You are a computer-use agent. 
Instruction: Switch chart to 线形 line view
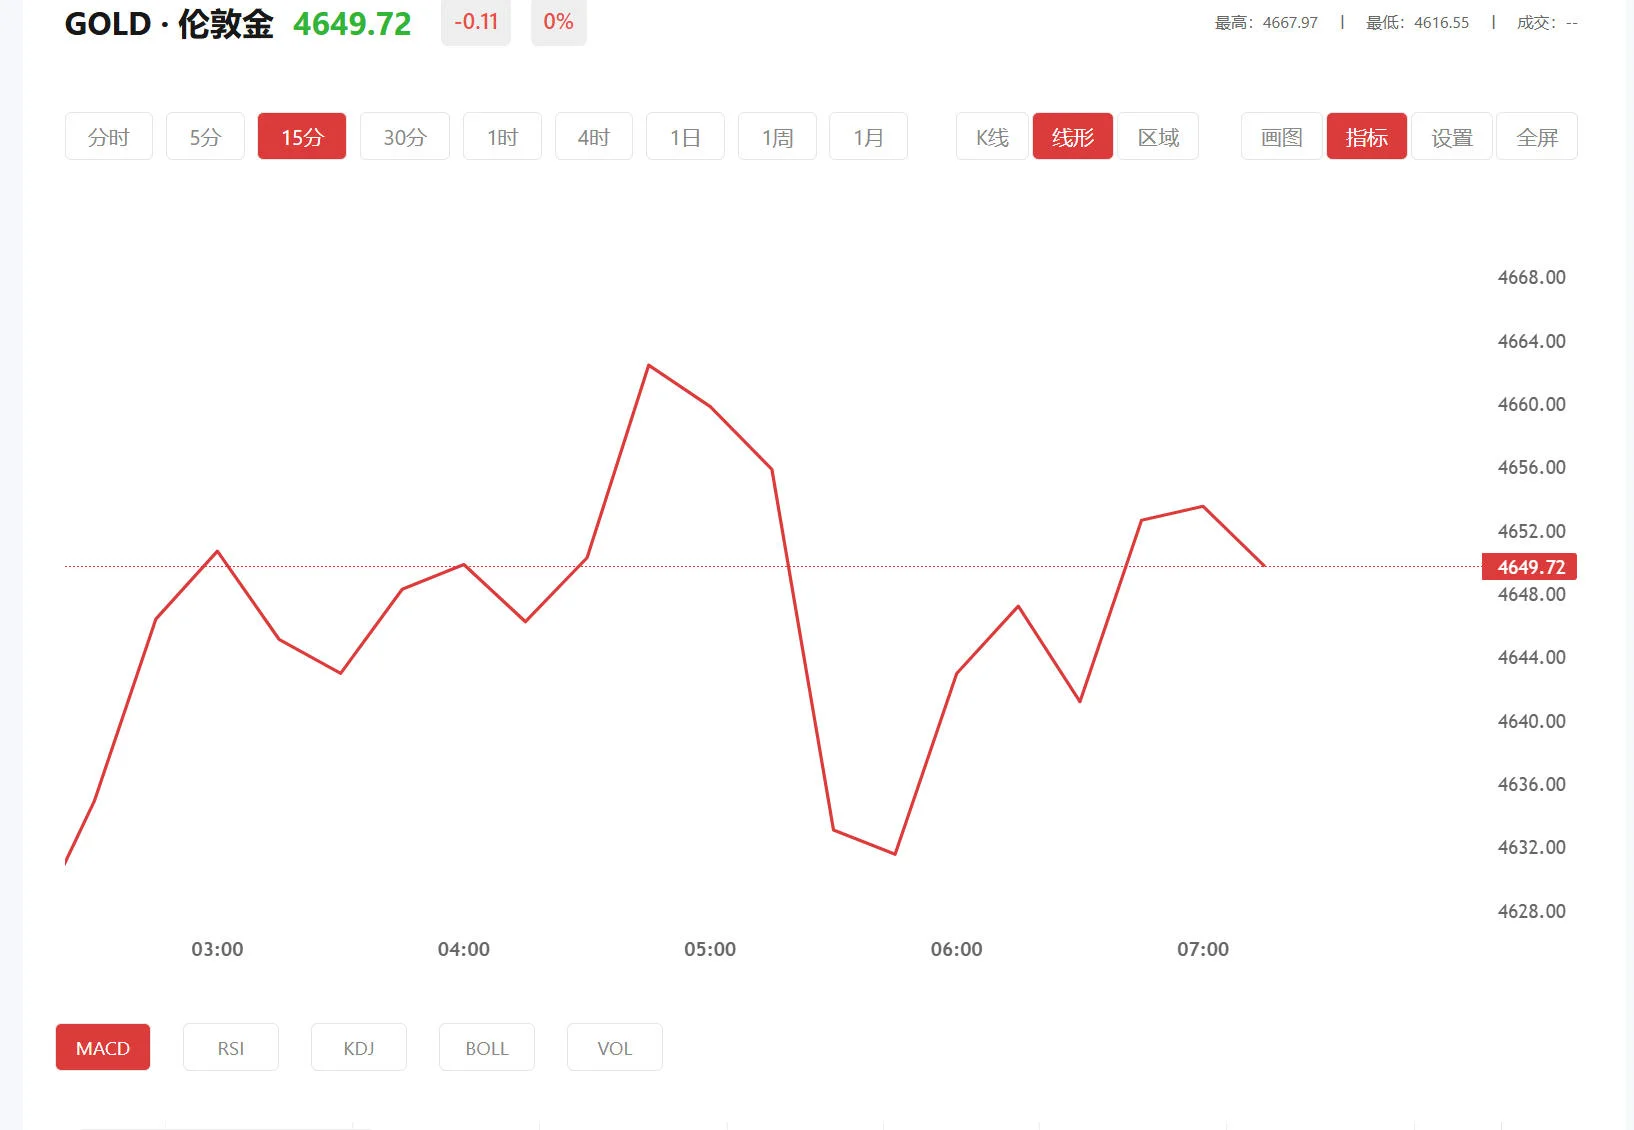pos(1072,136)
